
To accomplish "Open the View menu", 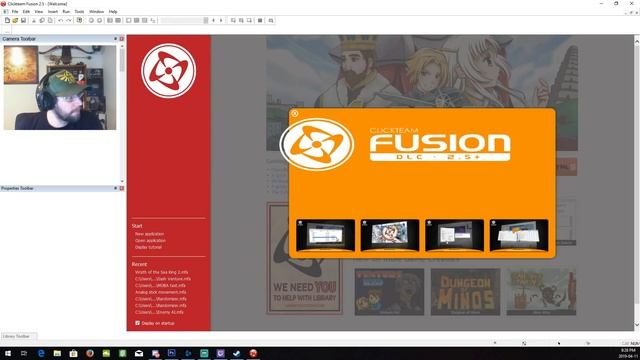I will pos(38,11).
